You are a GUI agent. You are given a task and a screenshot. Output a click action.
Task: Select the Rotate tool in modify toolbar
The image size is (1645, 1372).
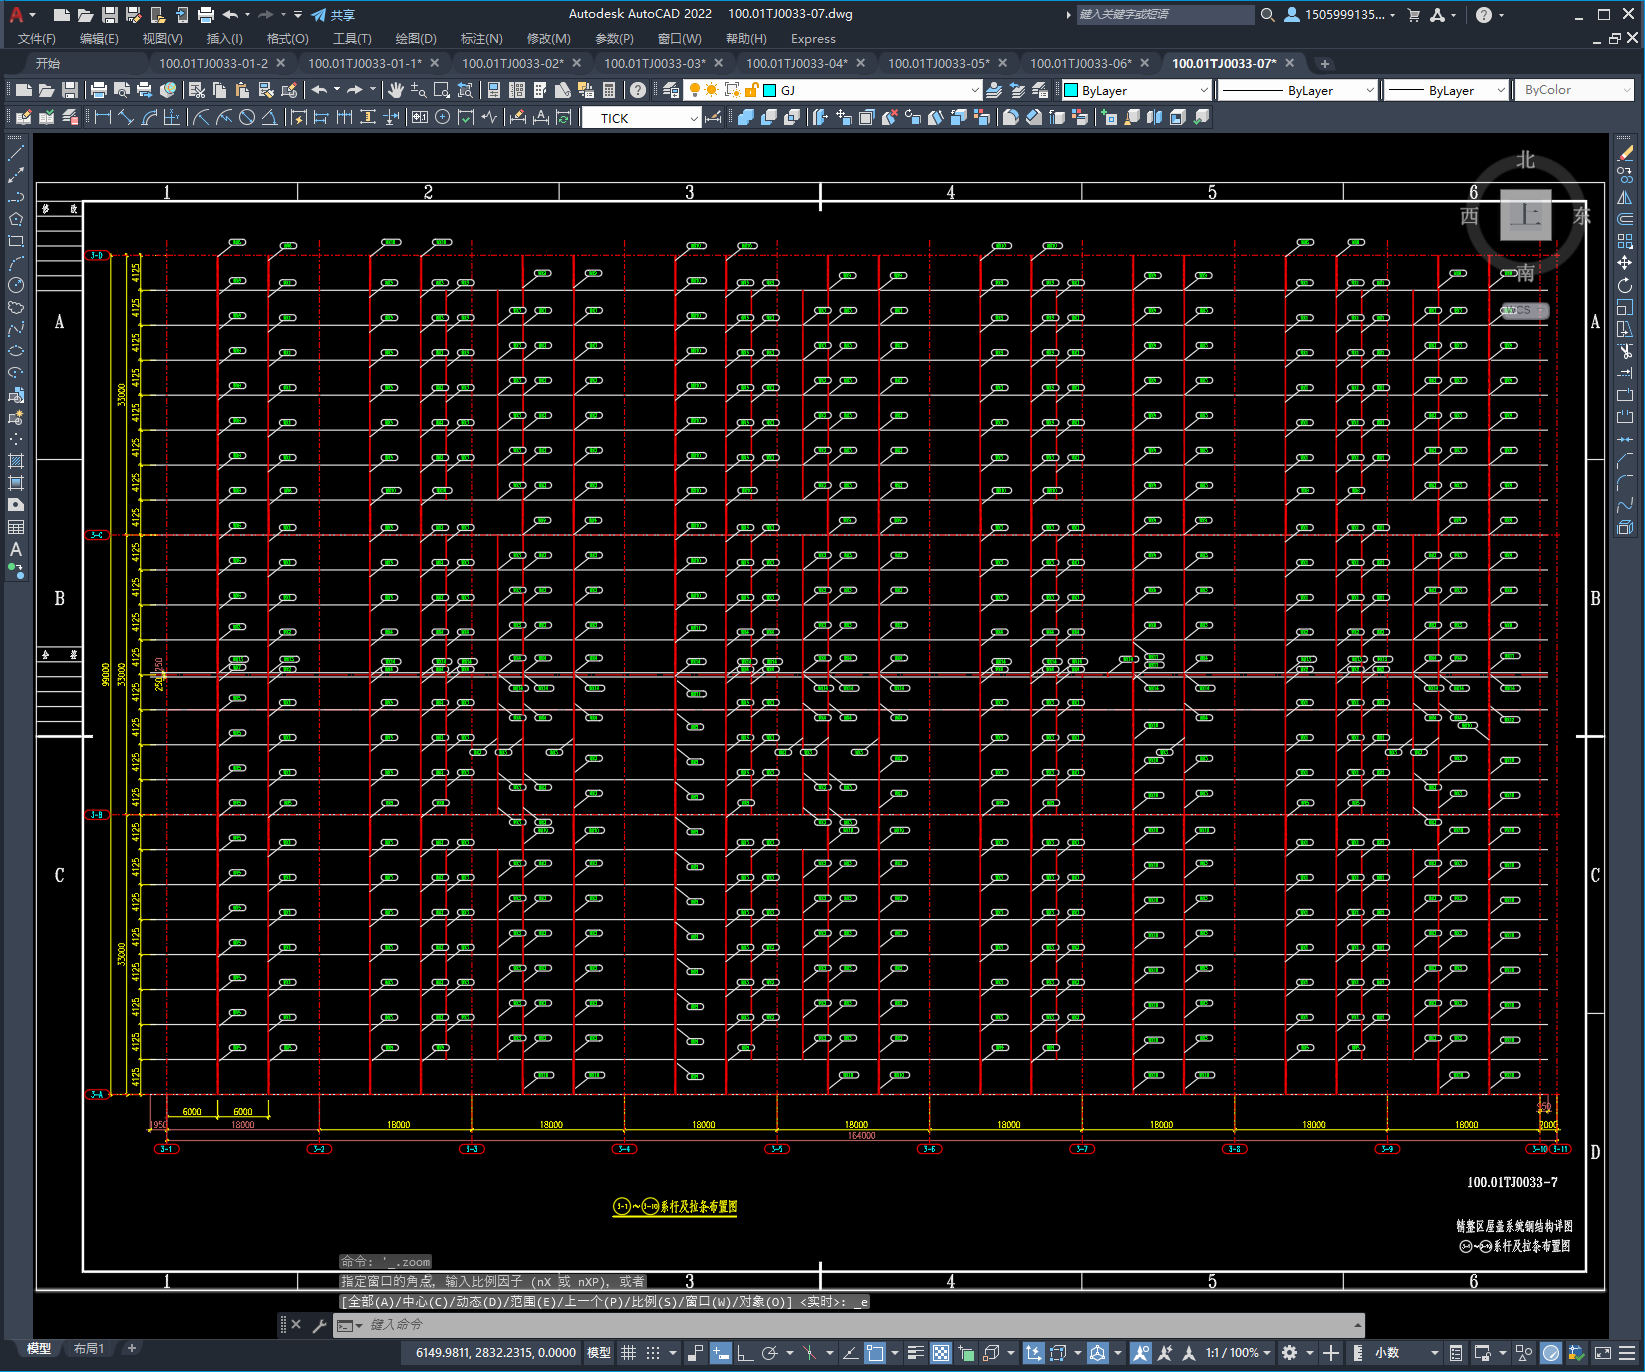click(x=1625, y=285)
